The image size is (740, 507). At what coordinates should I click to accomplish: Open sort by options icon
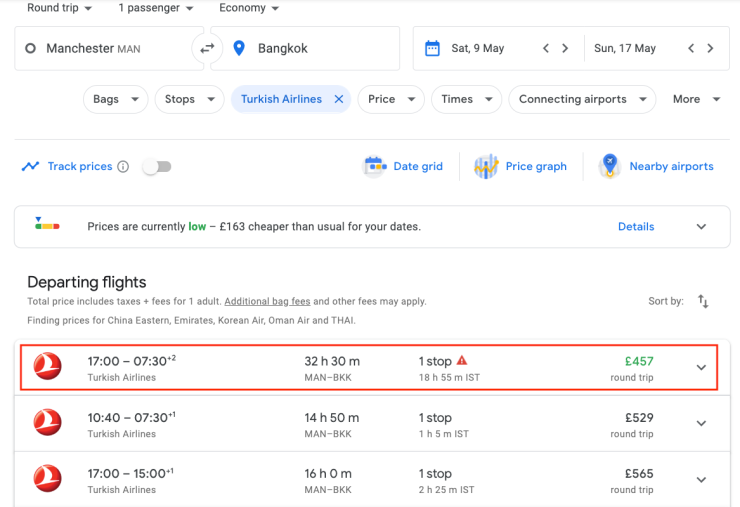pyautogui.click(x=703, y=301)
